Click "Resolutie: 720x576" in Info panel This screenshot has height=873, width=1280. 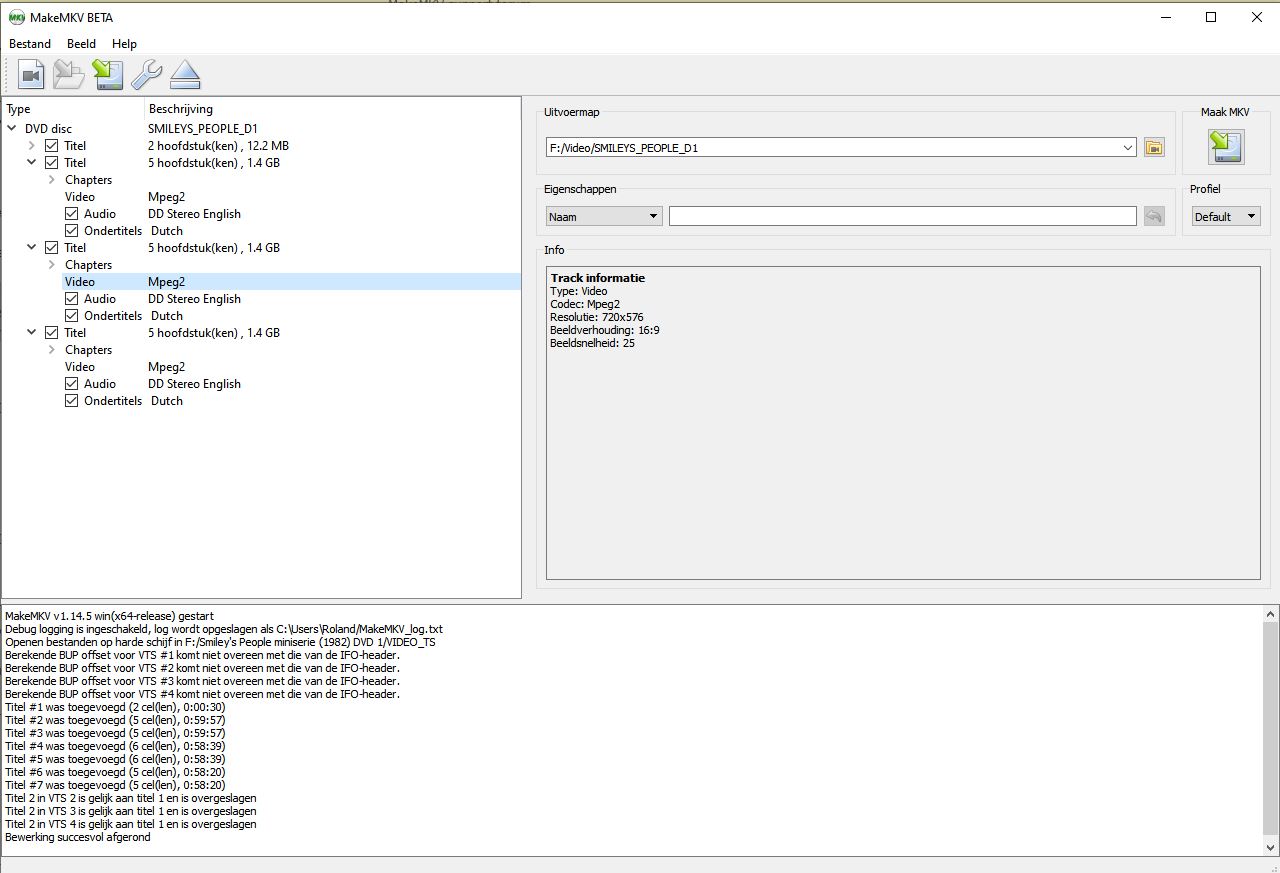pos(597,317)
